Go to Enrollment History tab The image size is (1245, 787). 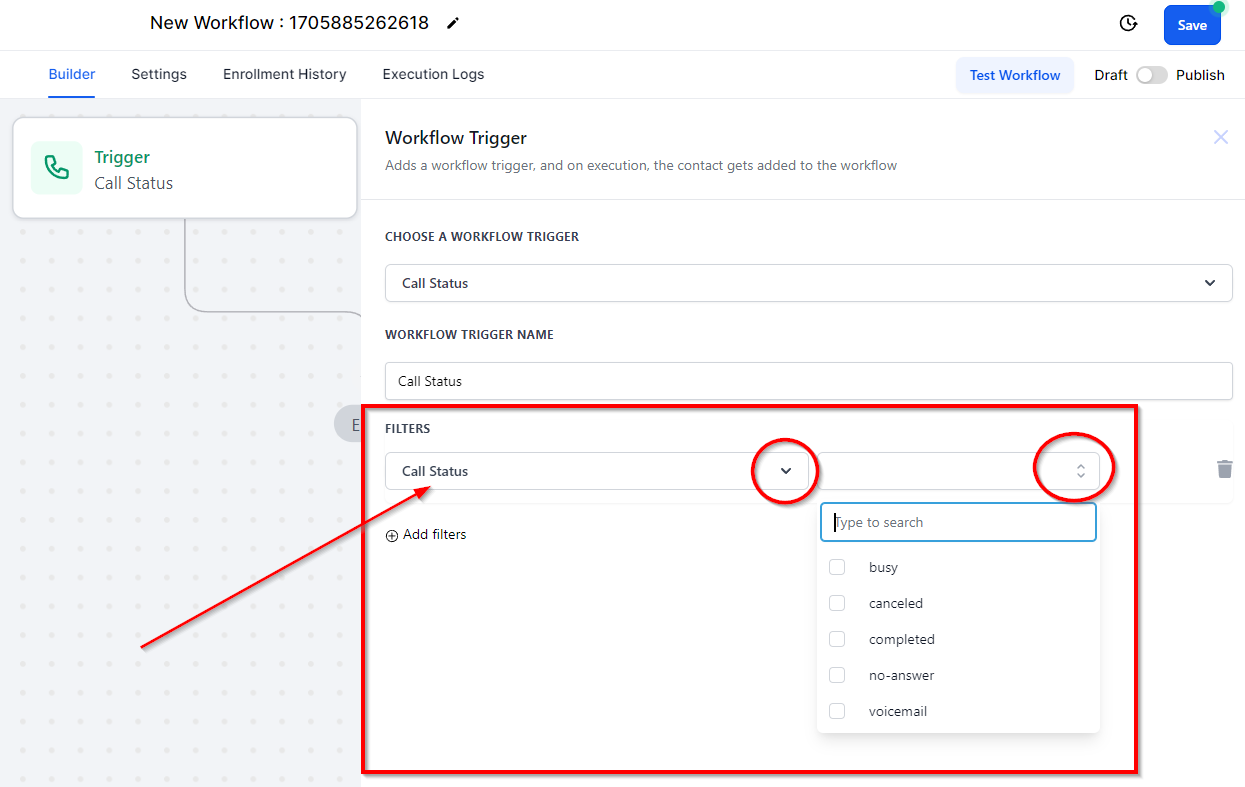point(285,75)
